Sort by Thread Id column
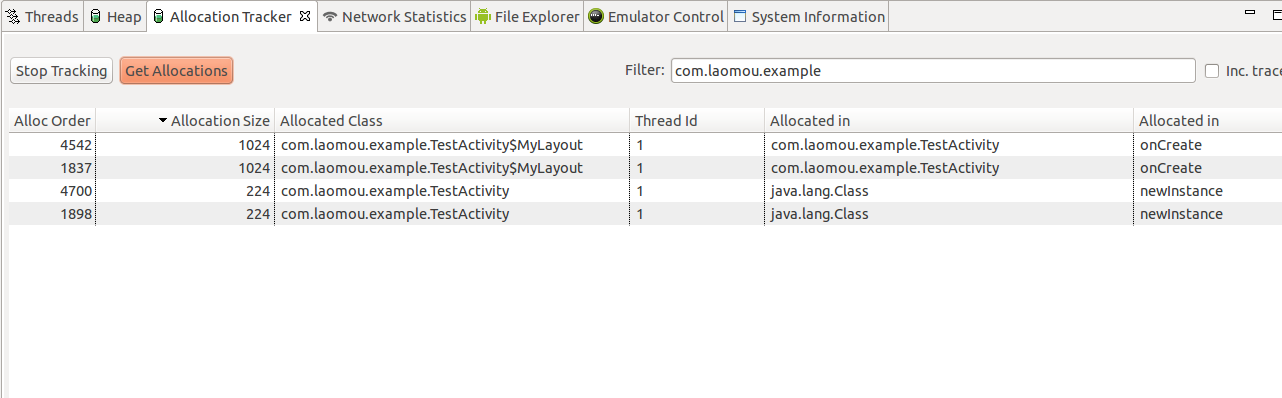The image size is (1282, 398). pos(697,121)
